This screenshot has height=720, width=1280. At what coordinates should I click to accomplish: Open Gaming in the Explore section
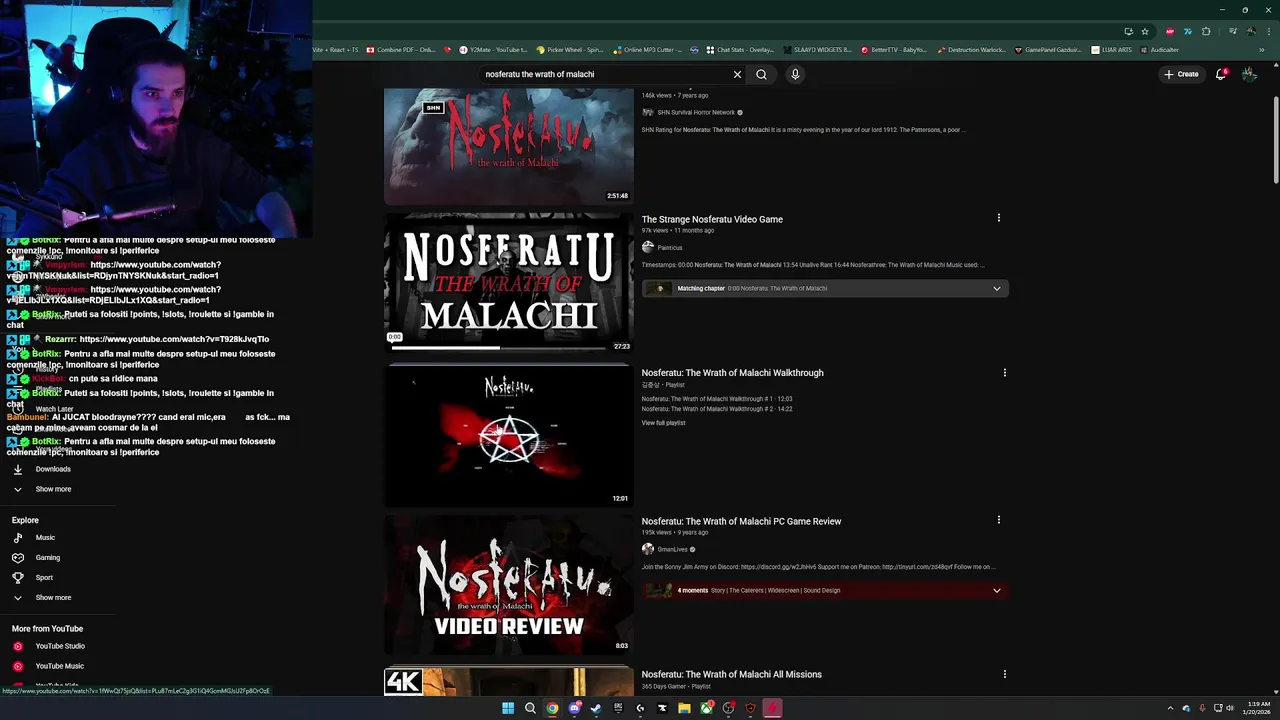tap(47, 558)
